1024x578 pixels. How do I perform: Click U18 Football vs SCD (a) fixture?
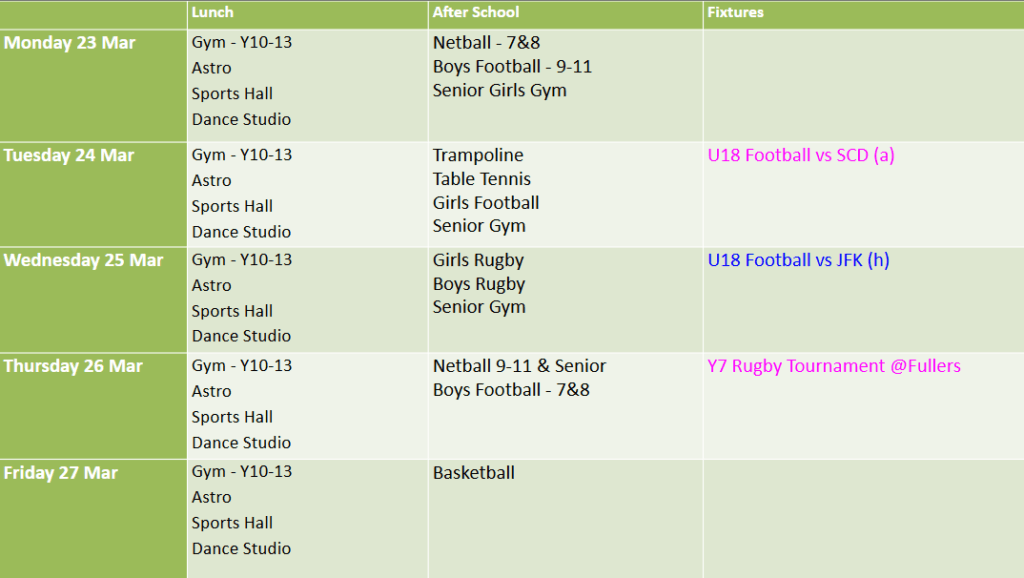coord(801,155)
